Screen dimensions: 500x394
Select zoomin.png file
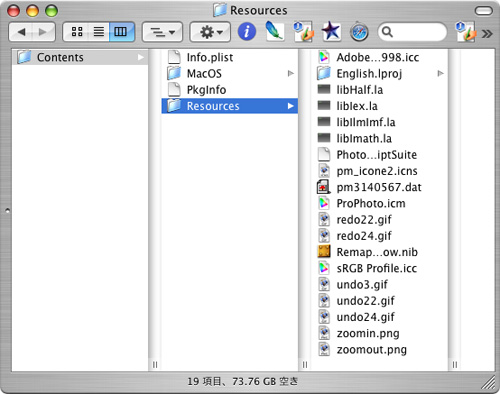(x=380, y=333)
